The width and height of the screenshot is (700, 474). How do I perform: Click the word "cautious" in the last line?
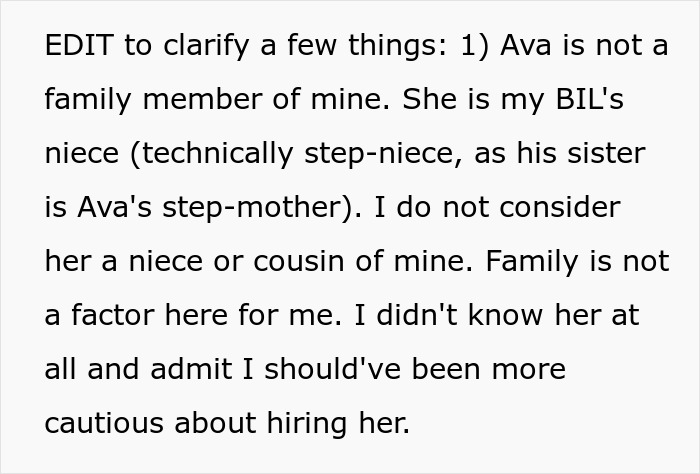coord(104,423)
